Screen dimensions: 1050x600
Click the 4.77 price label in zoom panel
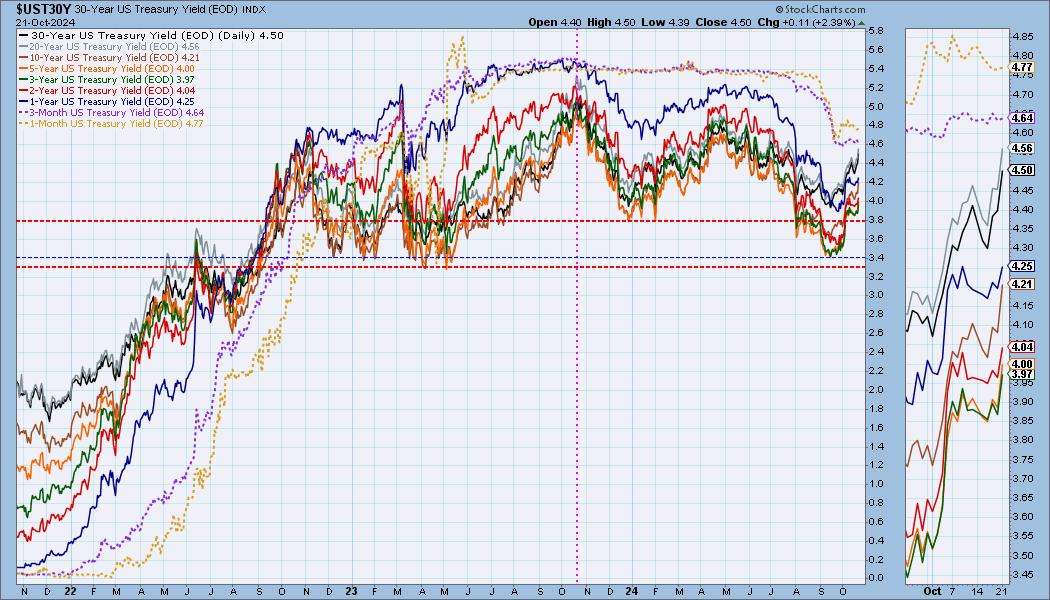[1022, 68]
